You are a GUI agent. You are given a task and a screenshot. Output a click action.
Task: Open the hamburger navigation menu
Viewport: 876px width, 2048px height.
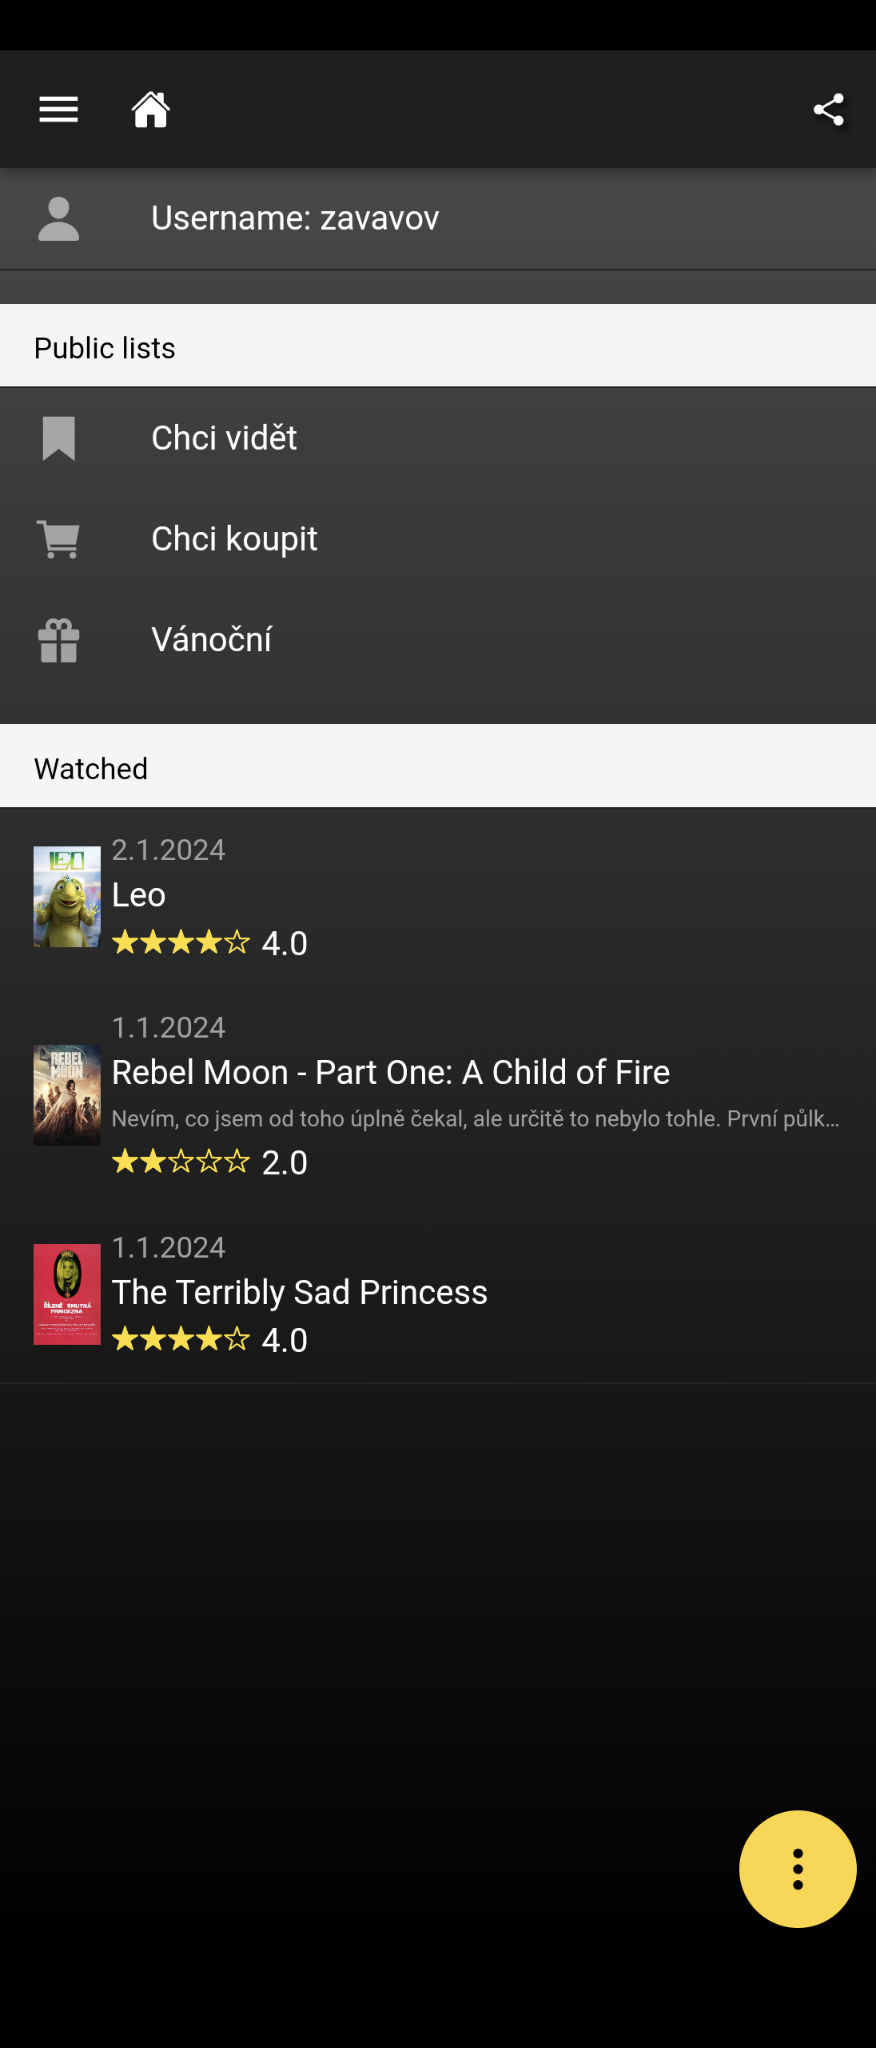click(58, 109)
